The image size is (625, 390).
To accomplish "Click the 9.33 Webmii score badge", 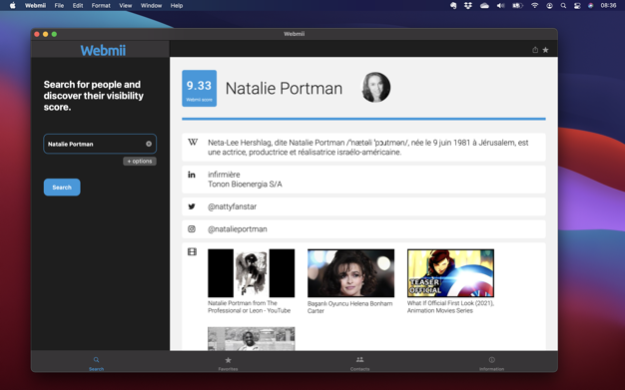I will [x=199, y=89].
